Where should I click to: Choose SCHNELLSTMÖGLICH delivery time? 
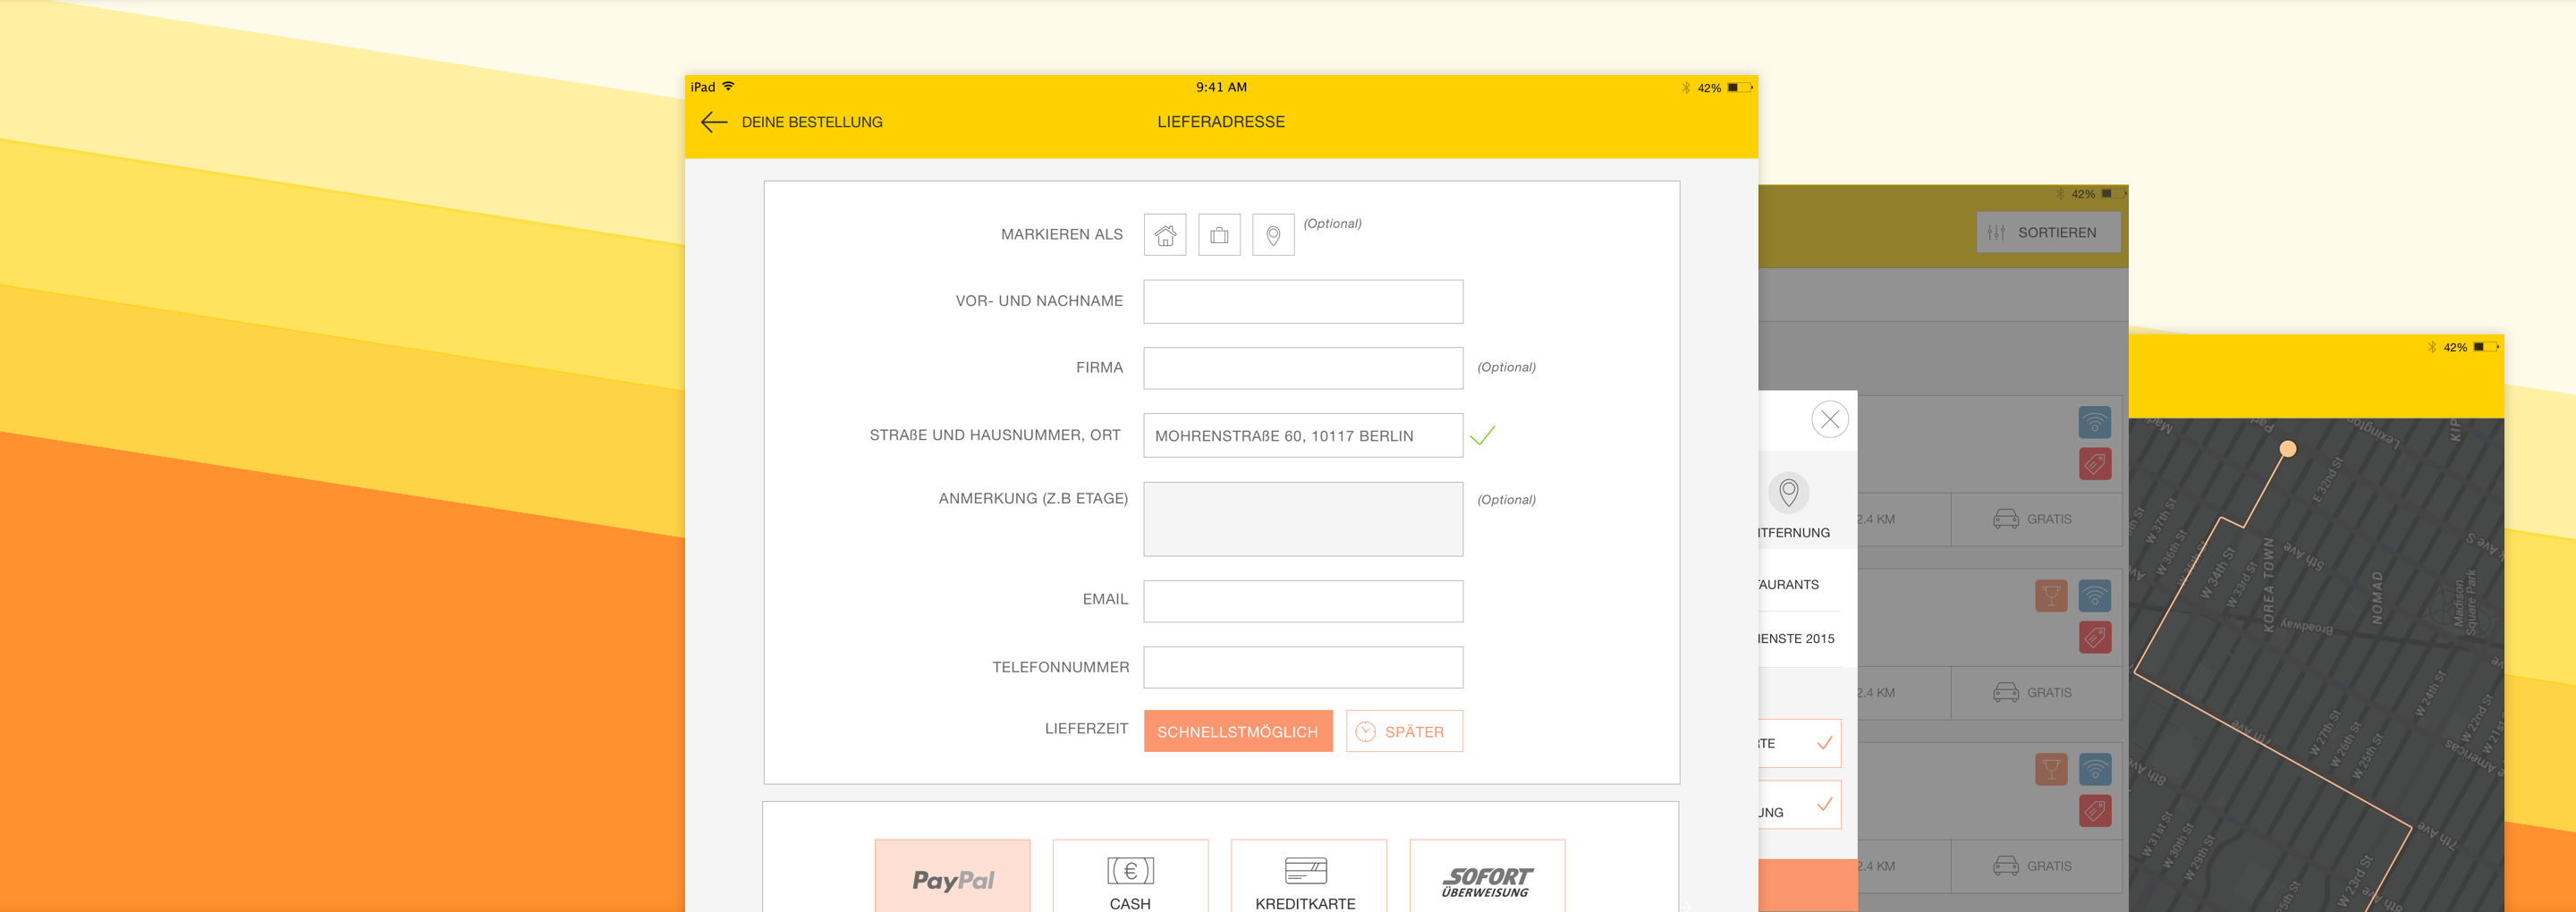pos(1238,731)
